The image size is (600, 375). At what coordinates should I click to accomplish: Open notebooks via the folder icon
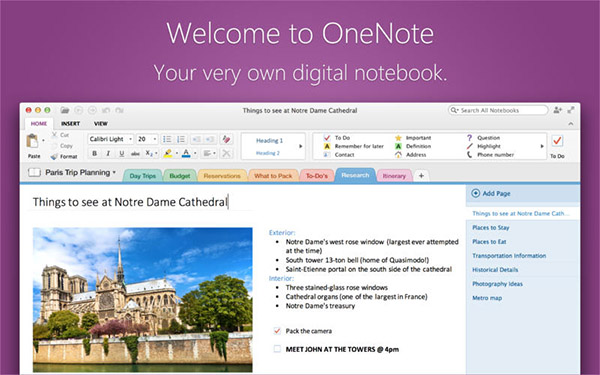click(65, 110)
